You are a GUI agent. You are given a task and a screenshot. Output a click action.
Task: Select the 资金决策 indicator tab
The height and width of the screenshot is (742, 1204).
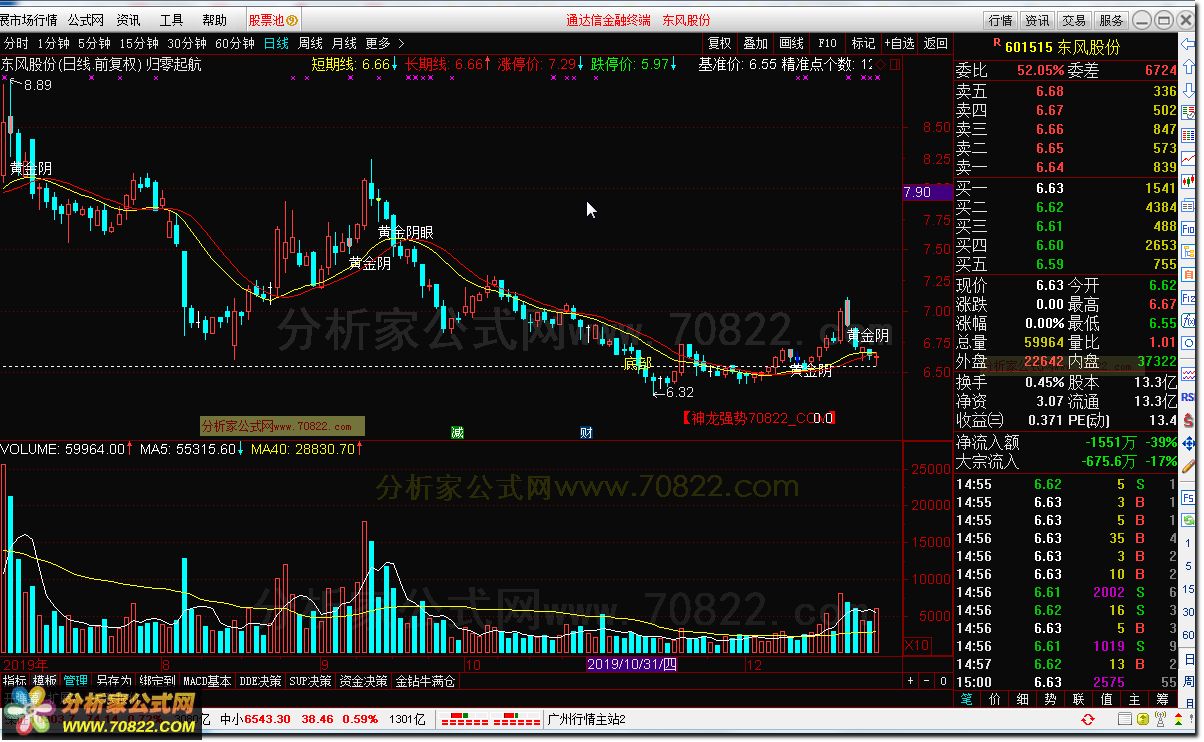click(363, 681)
